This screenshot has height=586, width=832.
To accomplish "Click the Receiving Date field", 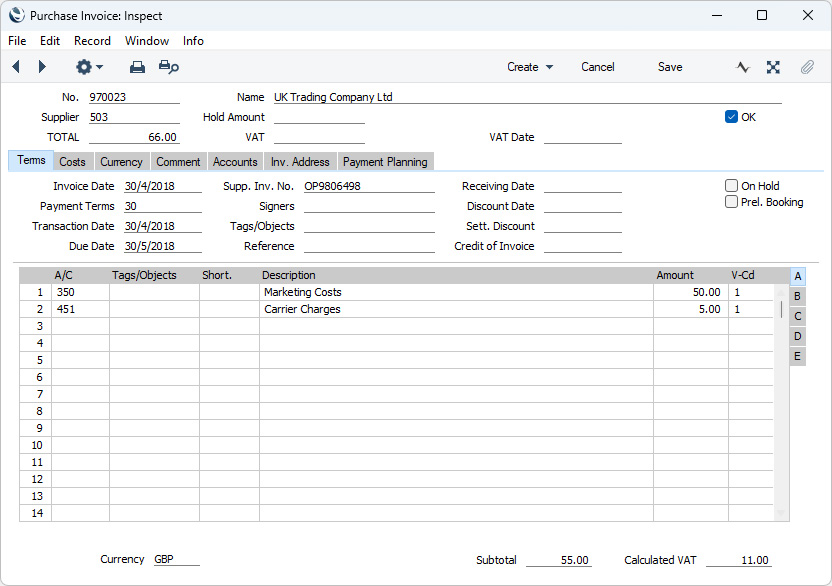I will pyautogui.click(x=583, y=186).
